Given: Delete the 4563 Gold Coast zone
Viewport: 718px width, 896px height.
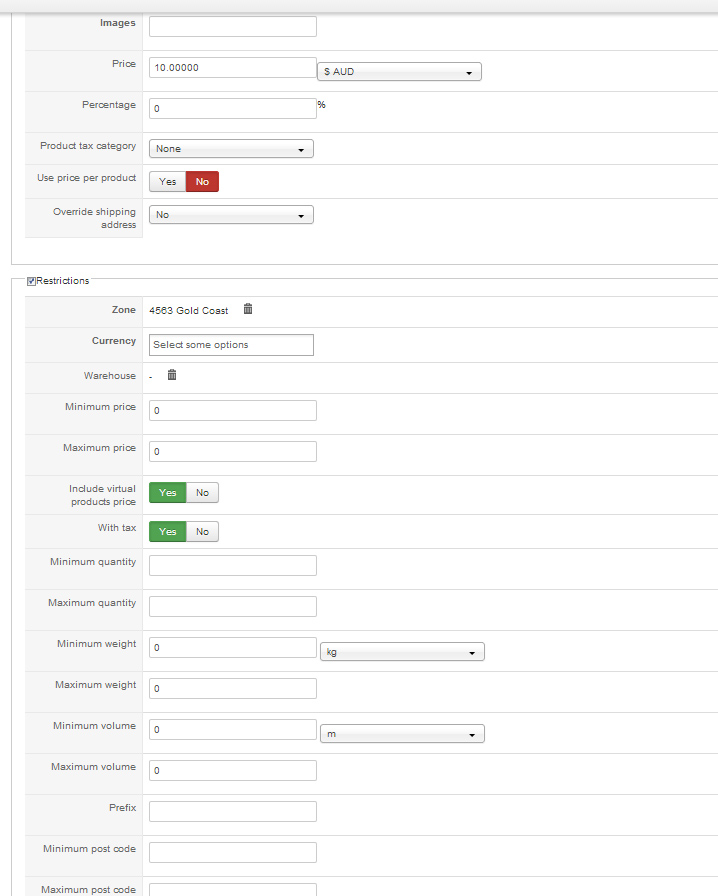Looking at the screenshot, I should click(x=248, y=310).
